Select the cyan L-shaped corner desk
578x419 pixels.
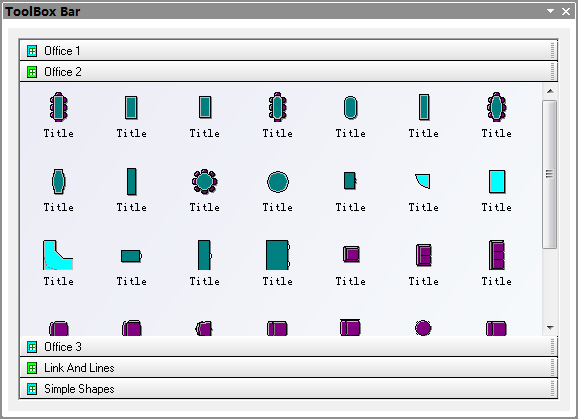(58, 255)
